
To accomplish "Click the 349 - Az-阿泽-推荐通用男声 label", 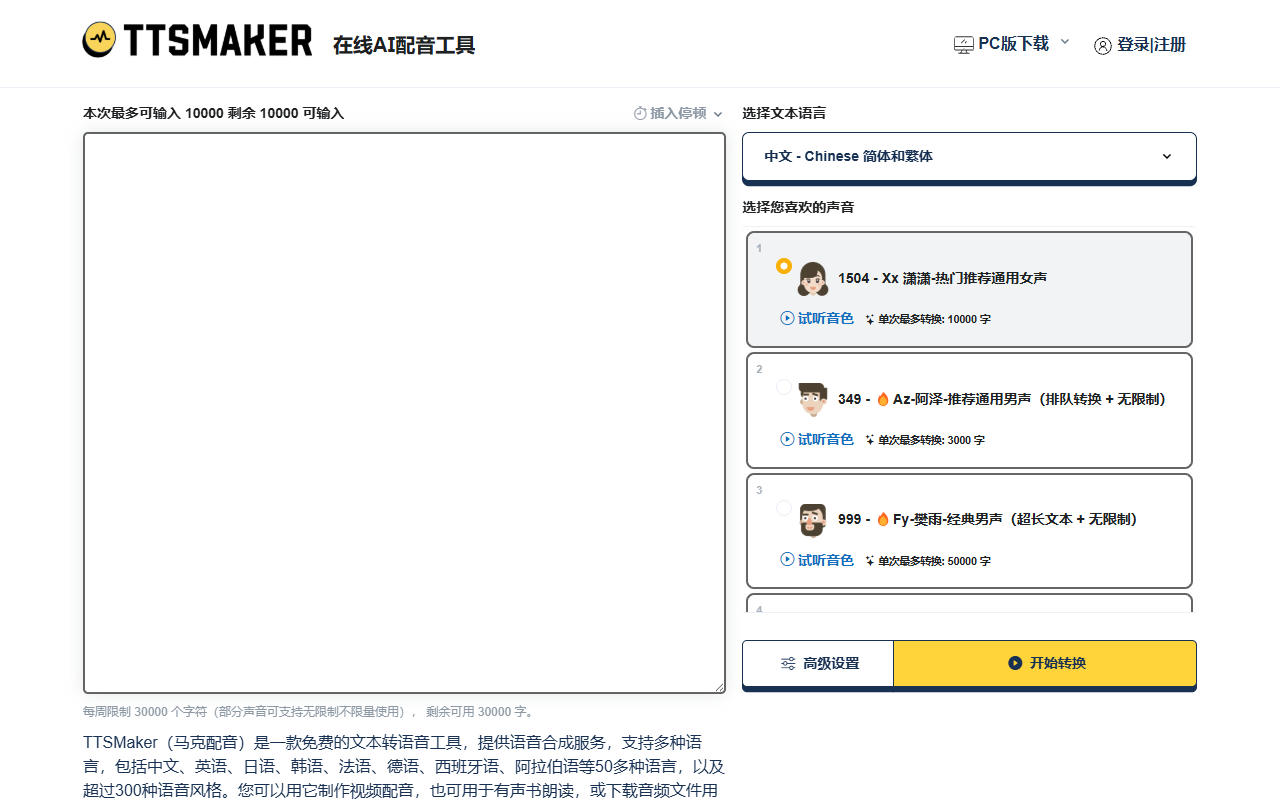I will coord(1002,399).
